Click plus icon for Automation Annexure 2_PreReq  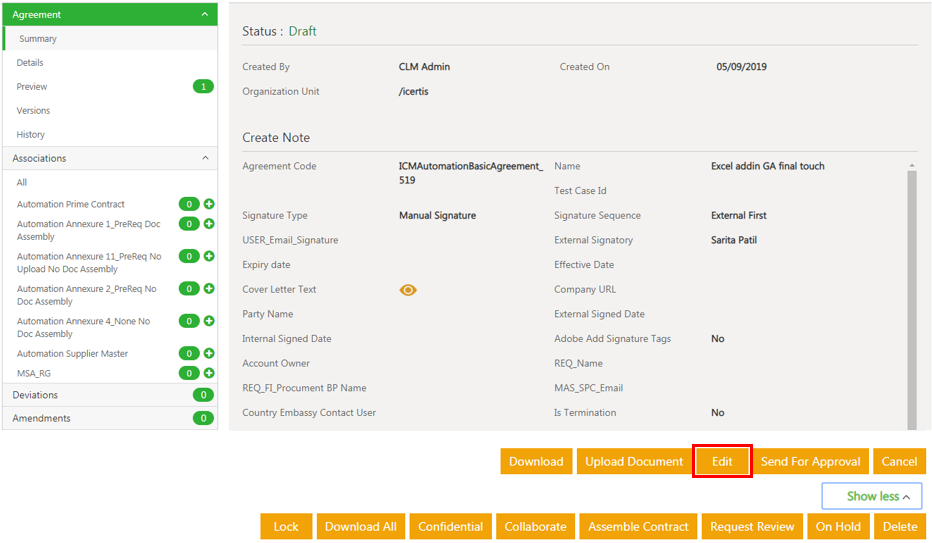click(209, 289)
